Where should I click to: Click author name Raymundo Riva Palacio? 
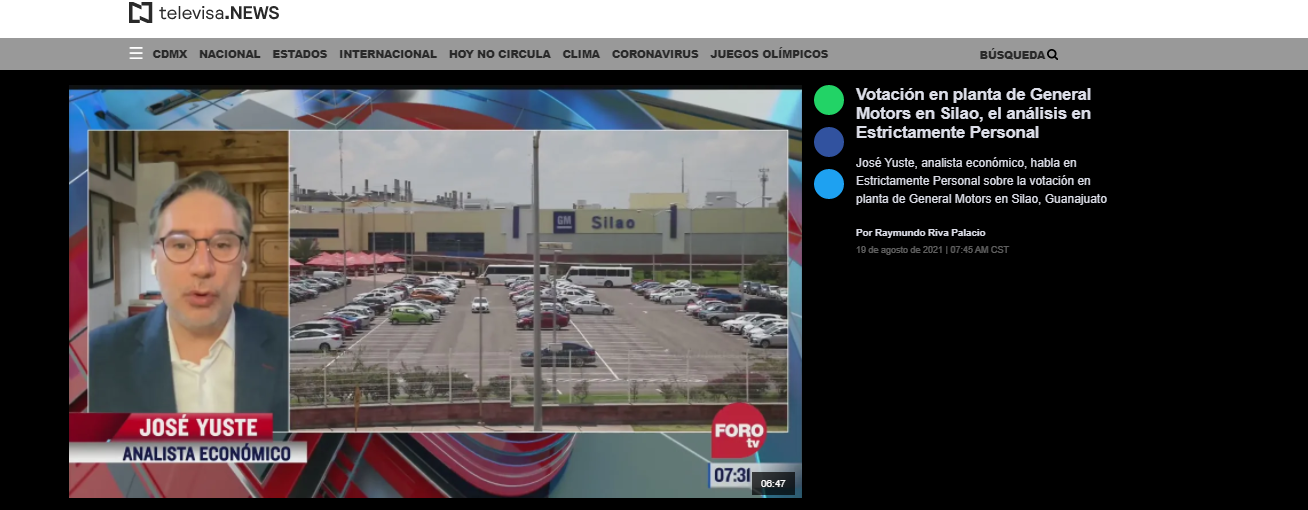(x=931, y=233)
